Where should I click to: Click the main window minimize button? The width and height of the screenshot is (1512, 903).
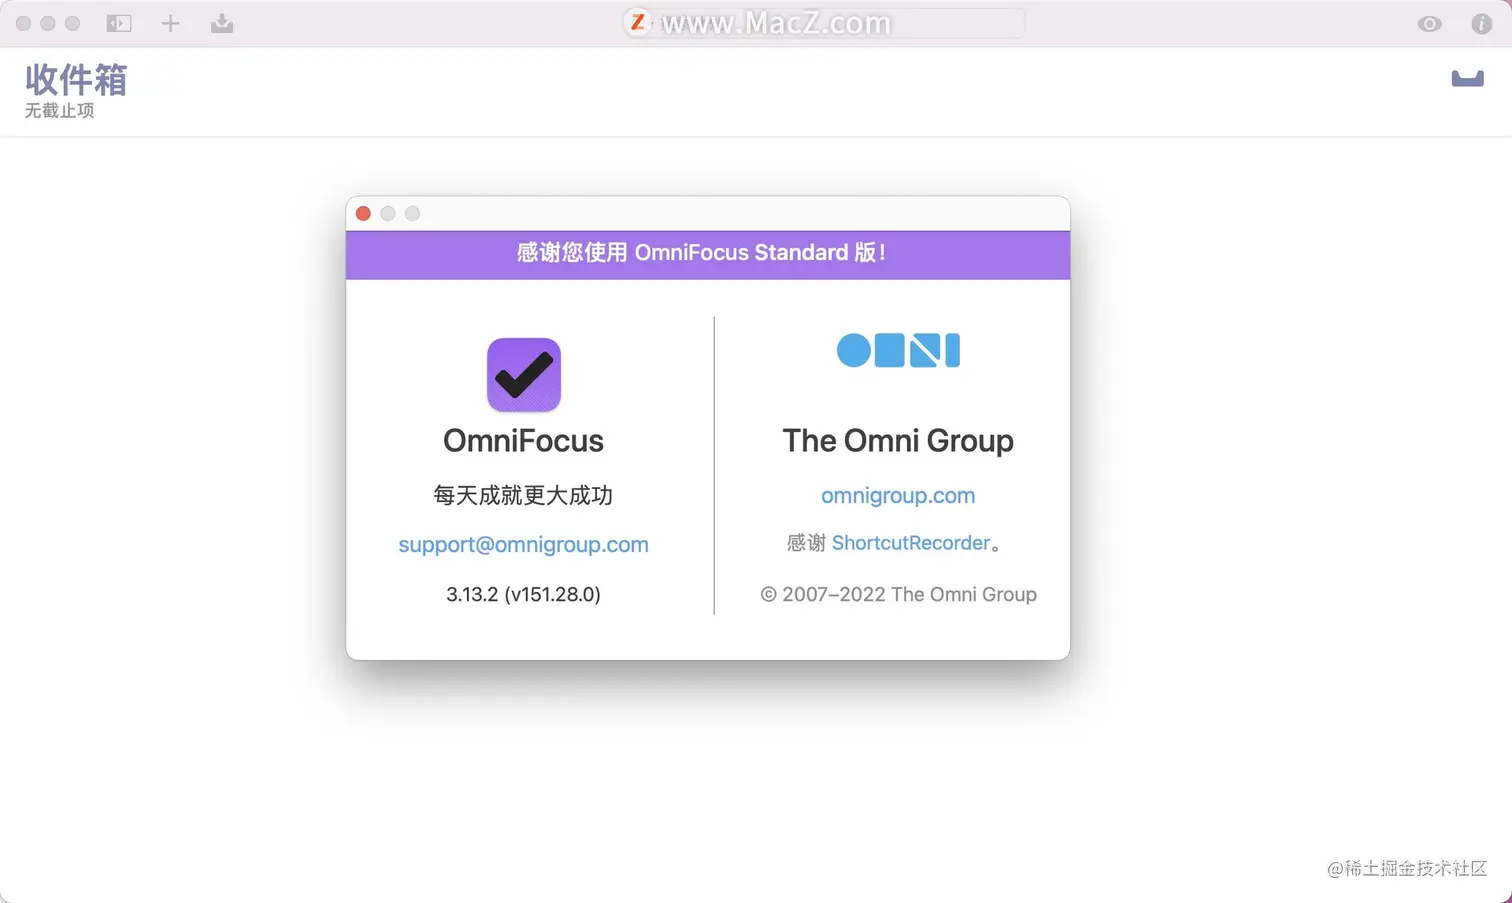coord(48,23)
